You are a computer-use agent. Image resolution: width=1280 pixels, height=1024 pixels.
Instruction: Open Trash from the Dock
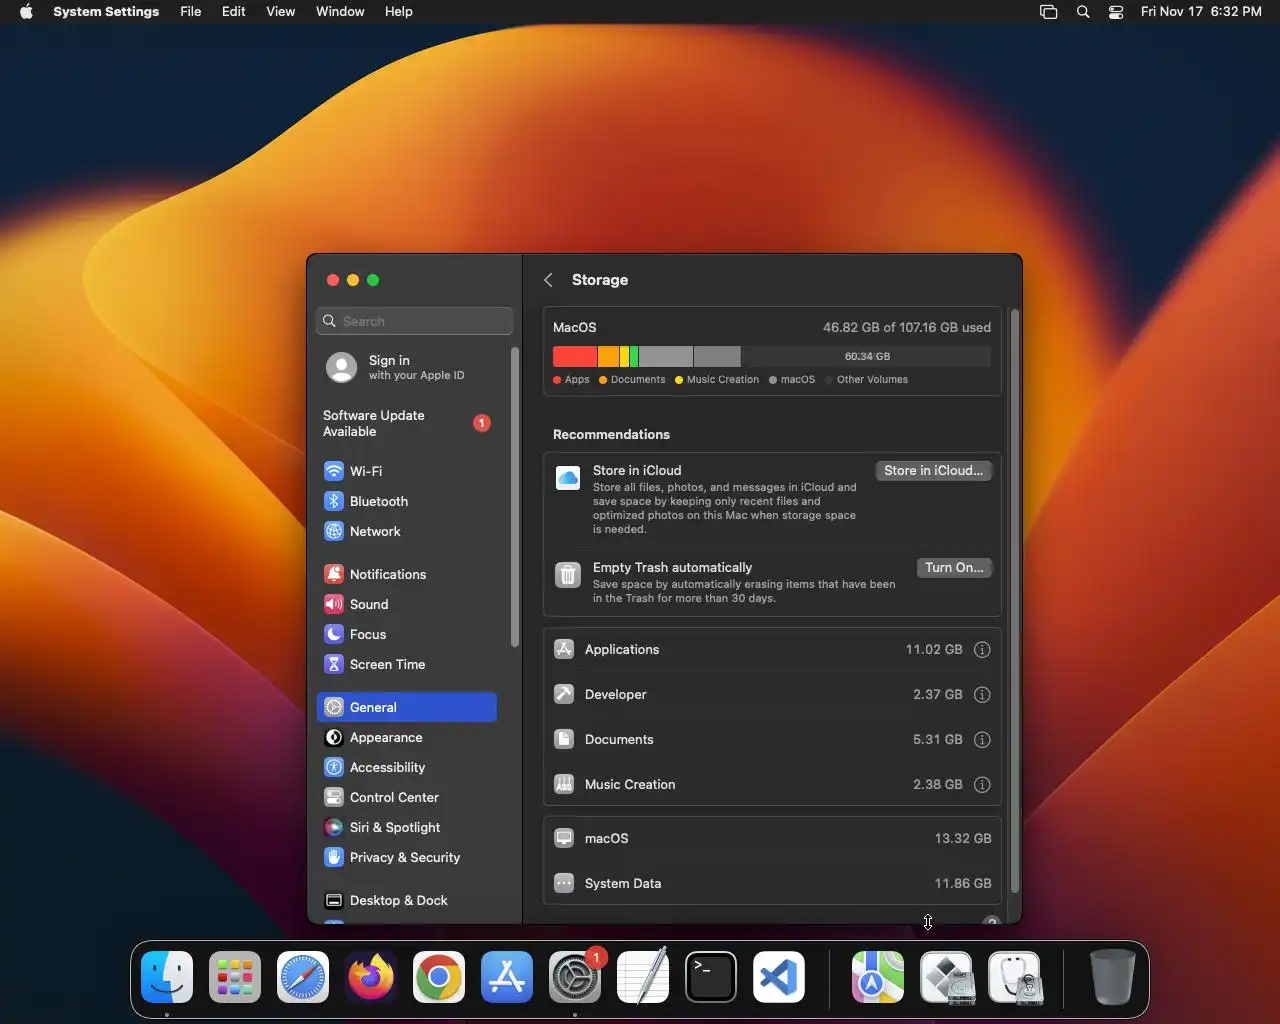[1112, 977]
